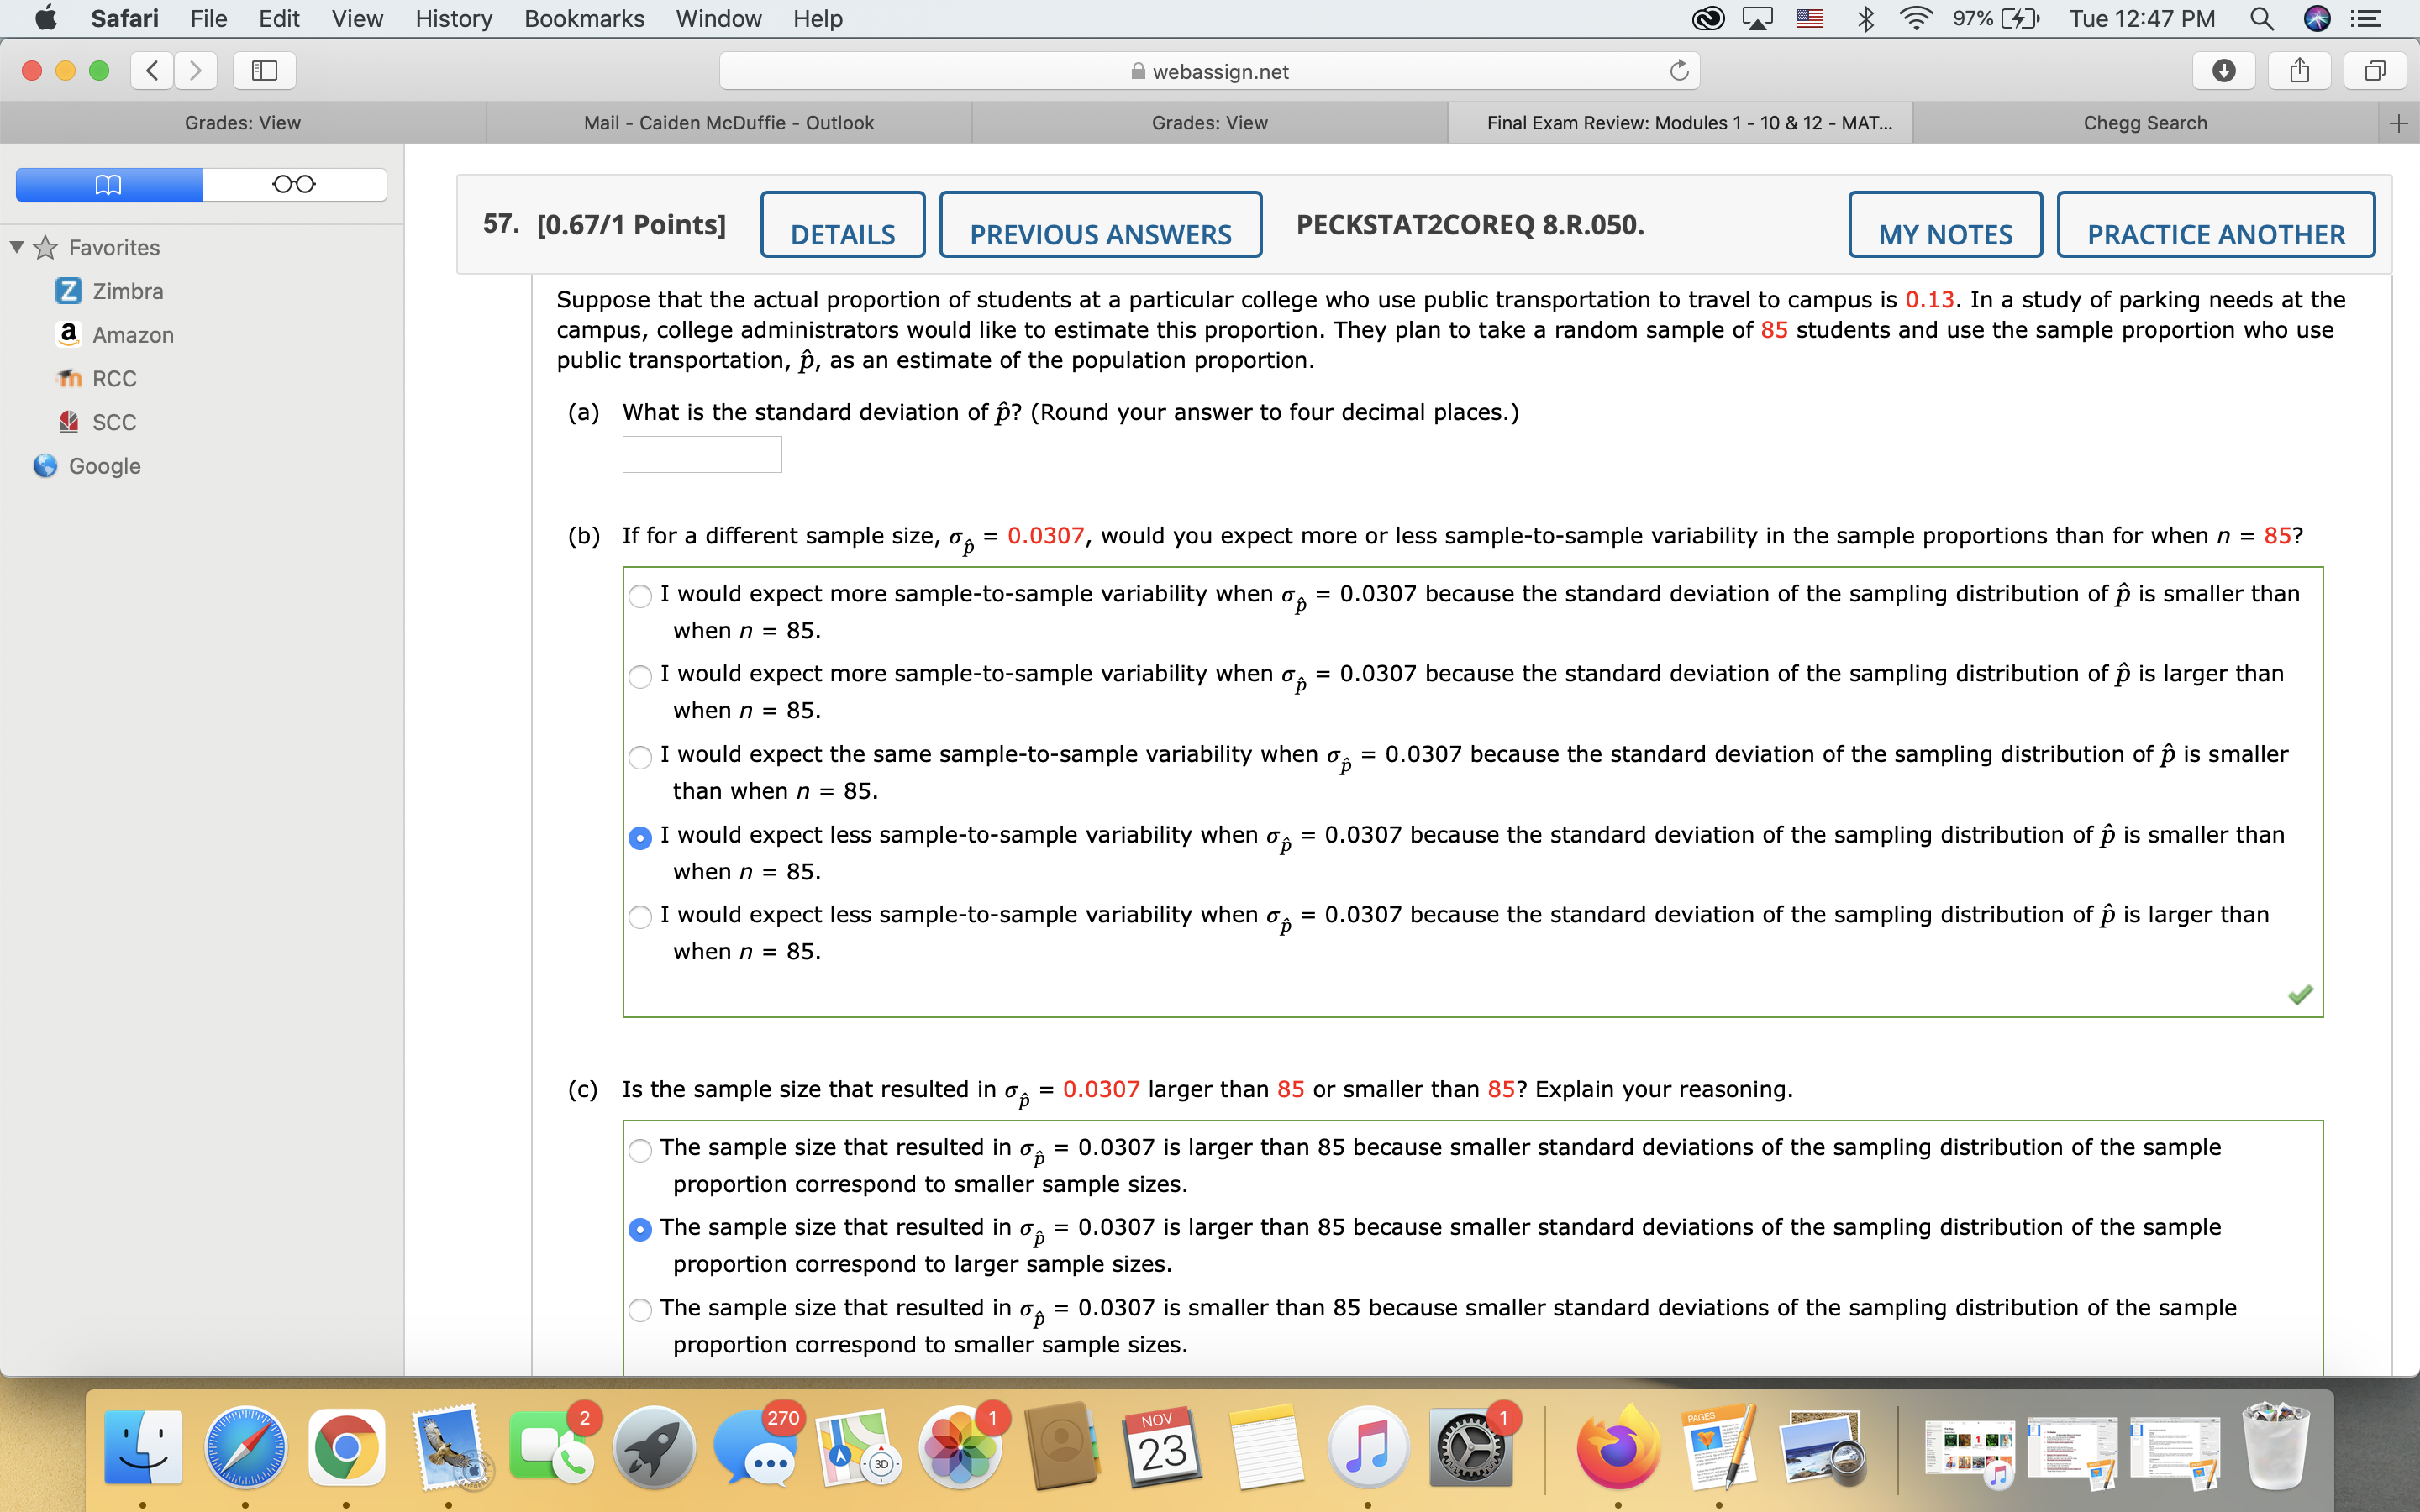Open the Zimbra bookmark in Favorites sidebar
The width and height of the screenshot is (2420, 1512).
tap(127, 291)
